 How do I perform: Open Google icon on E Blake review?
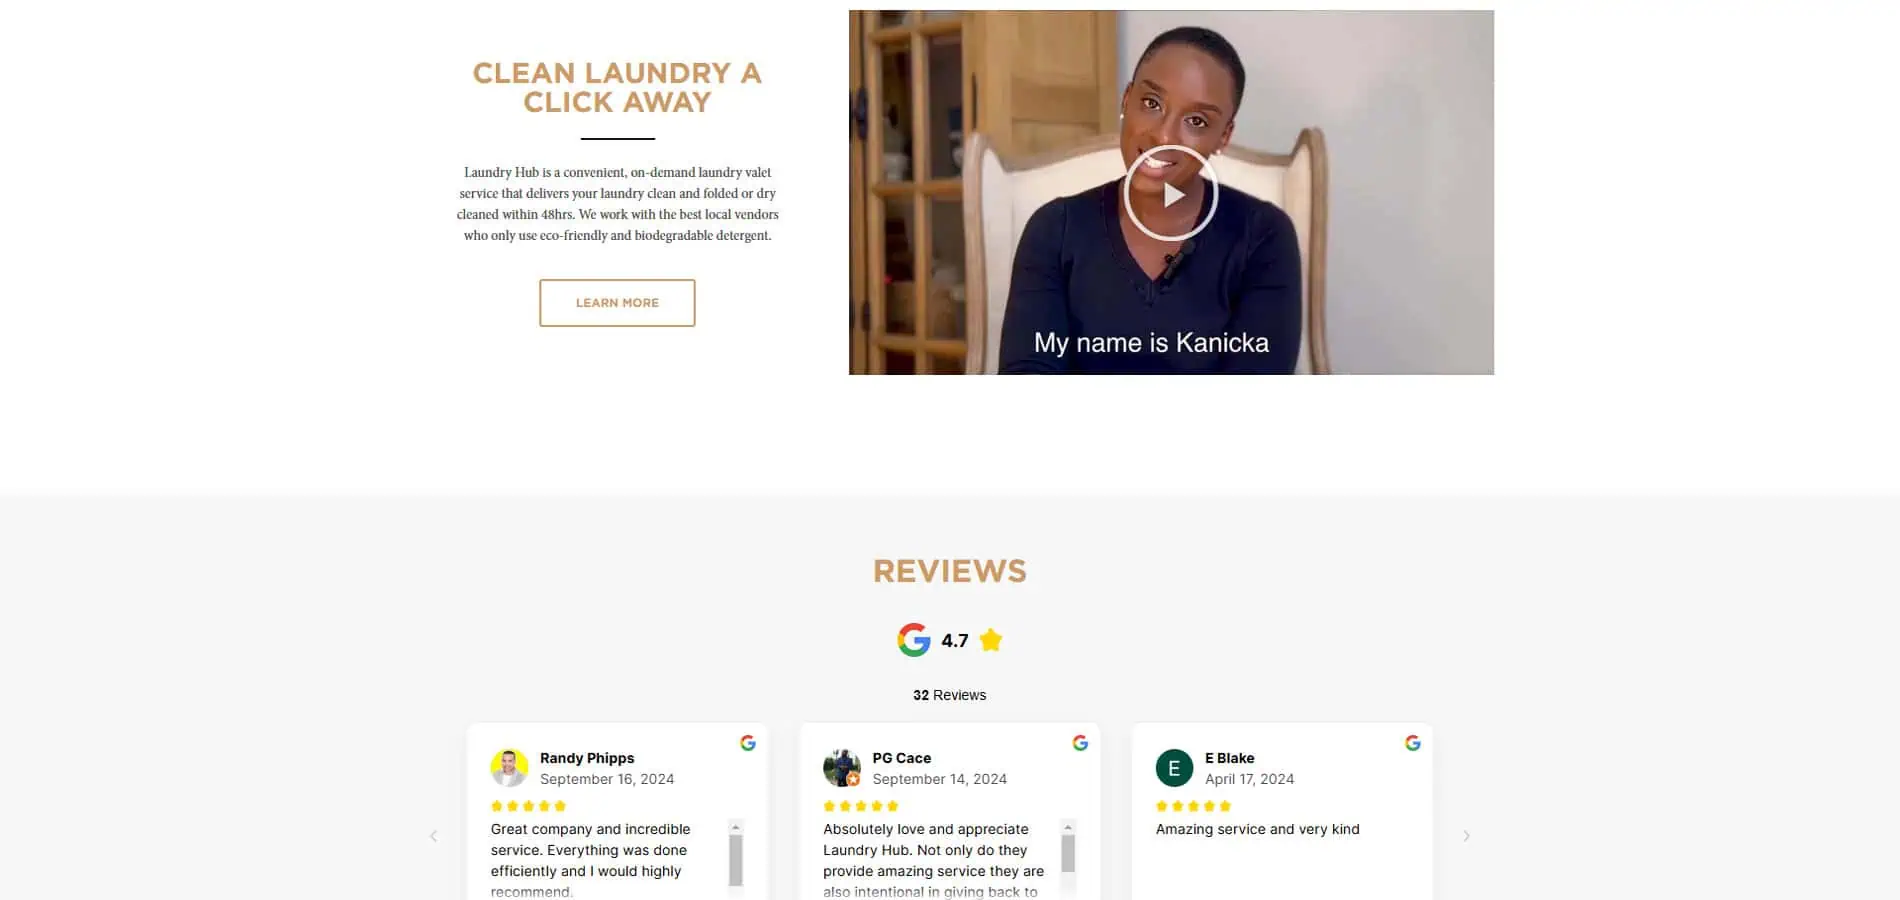click(x=1413, y=743)
